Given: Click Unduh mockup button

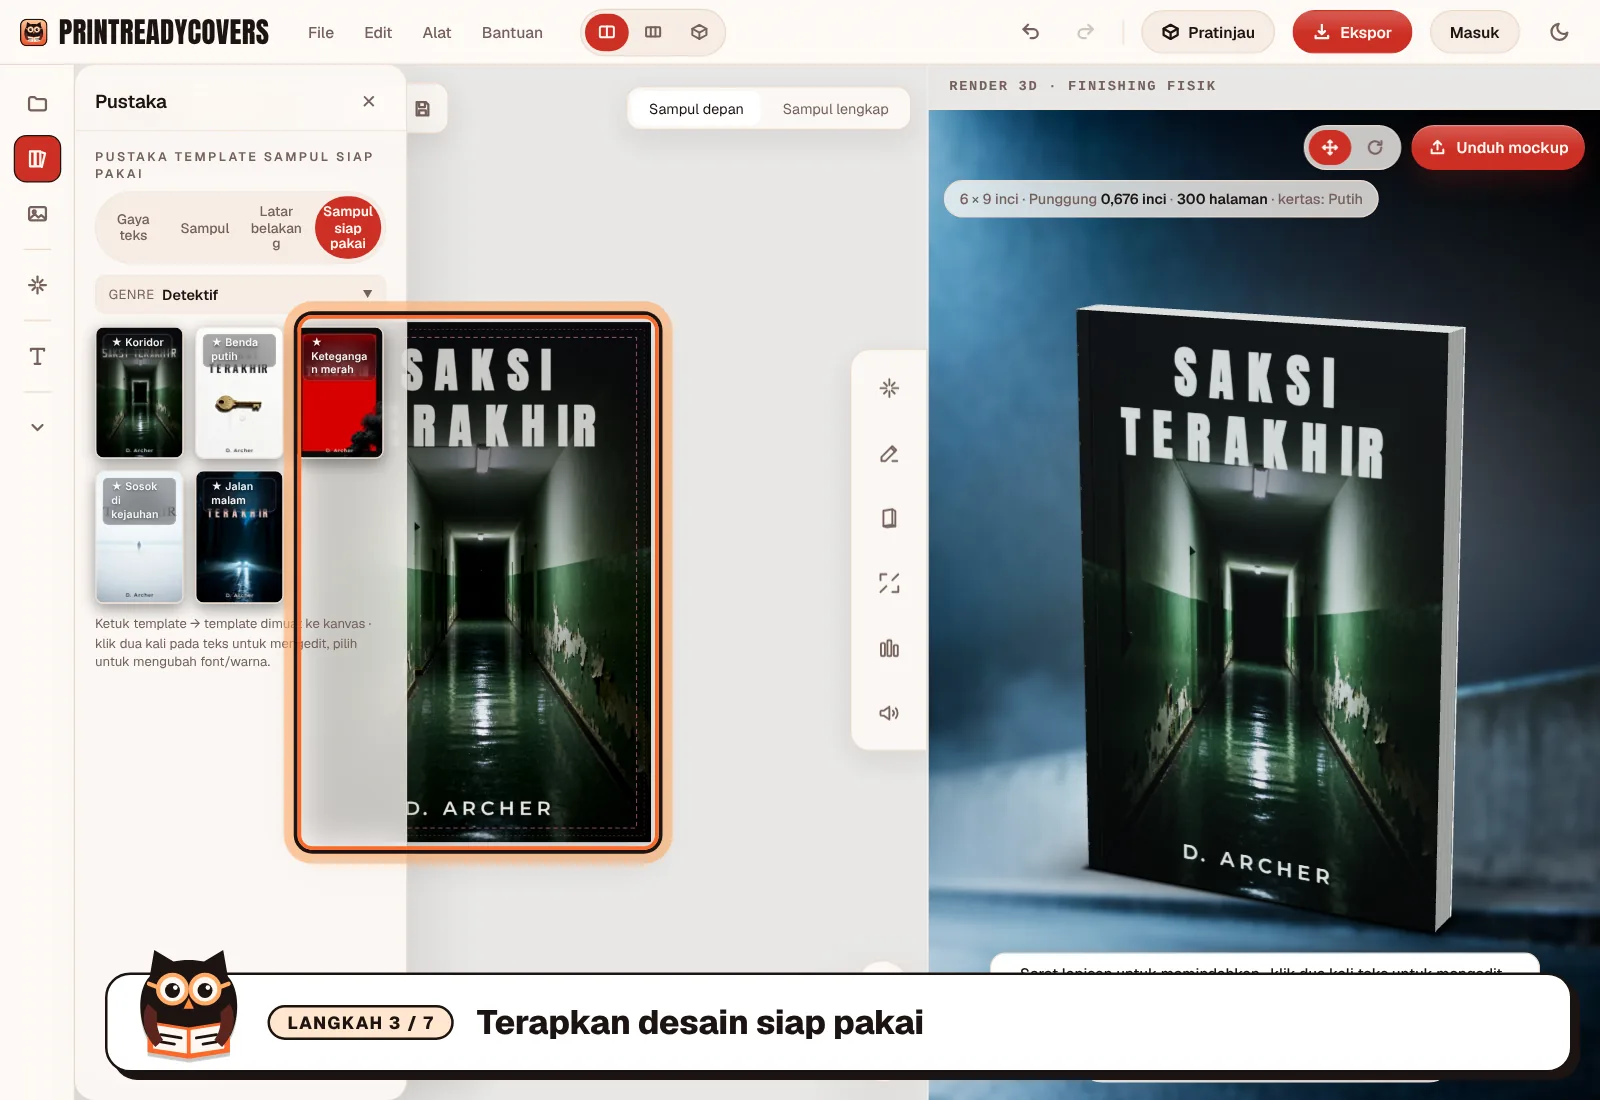Looking at the screenshot, I should [1498, 147].
